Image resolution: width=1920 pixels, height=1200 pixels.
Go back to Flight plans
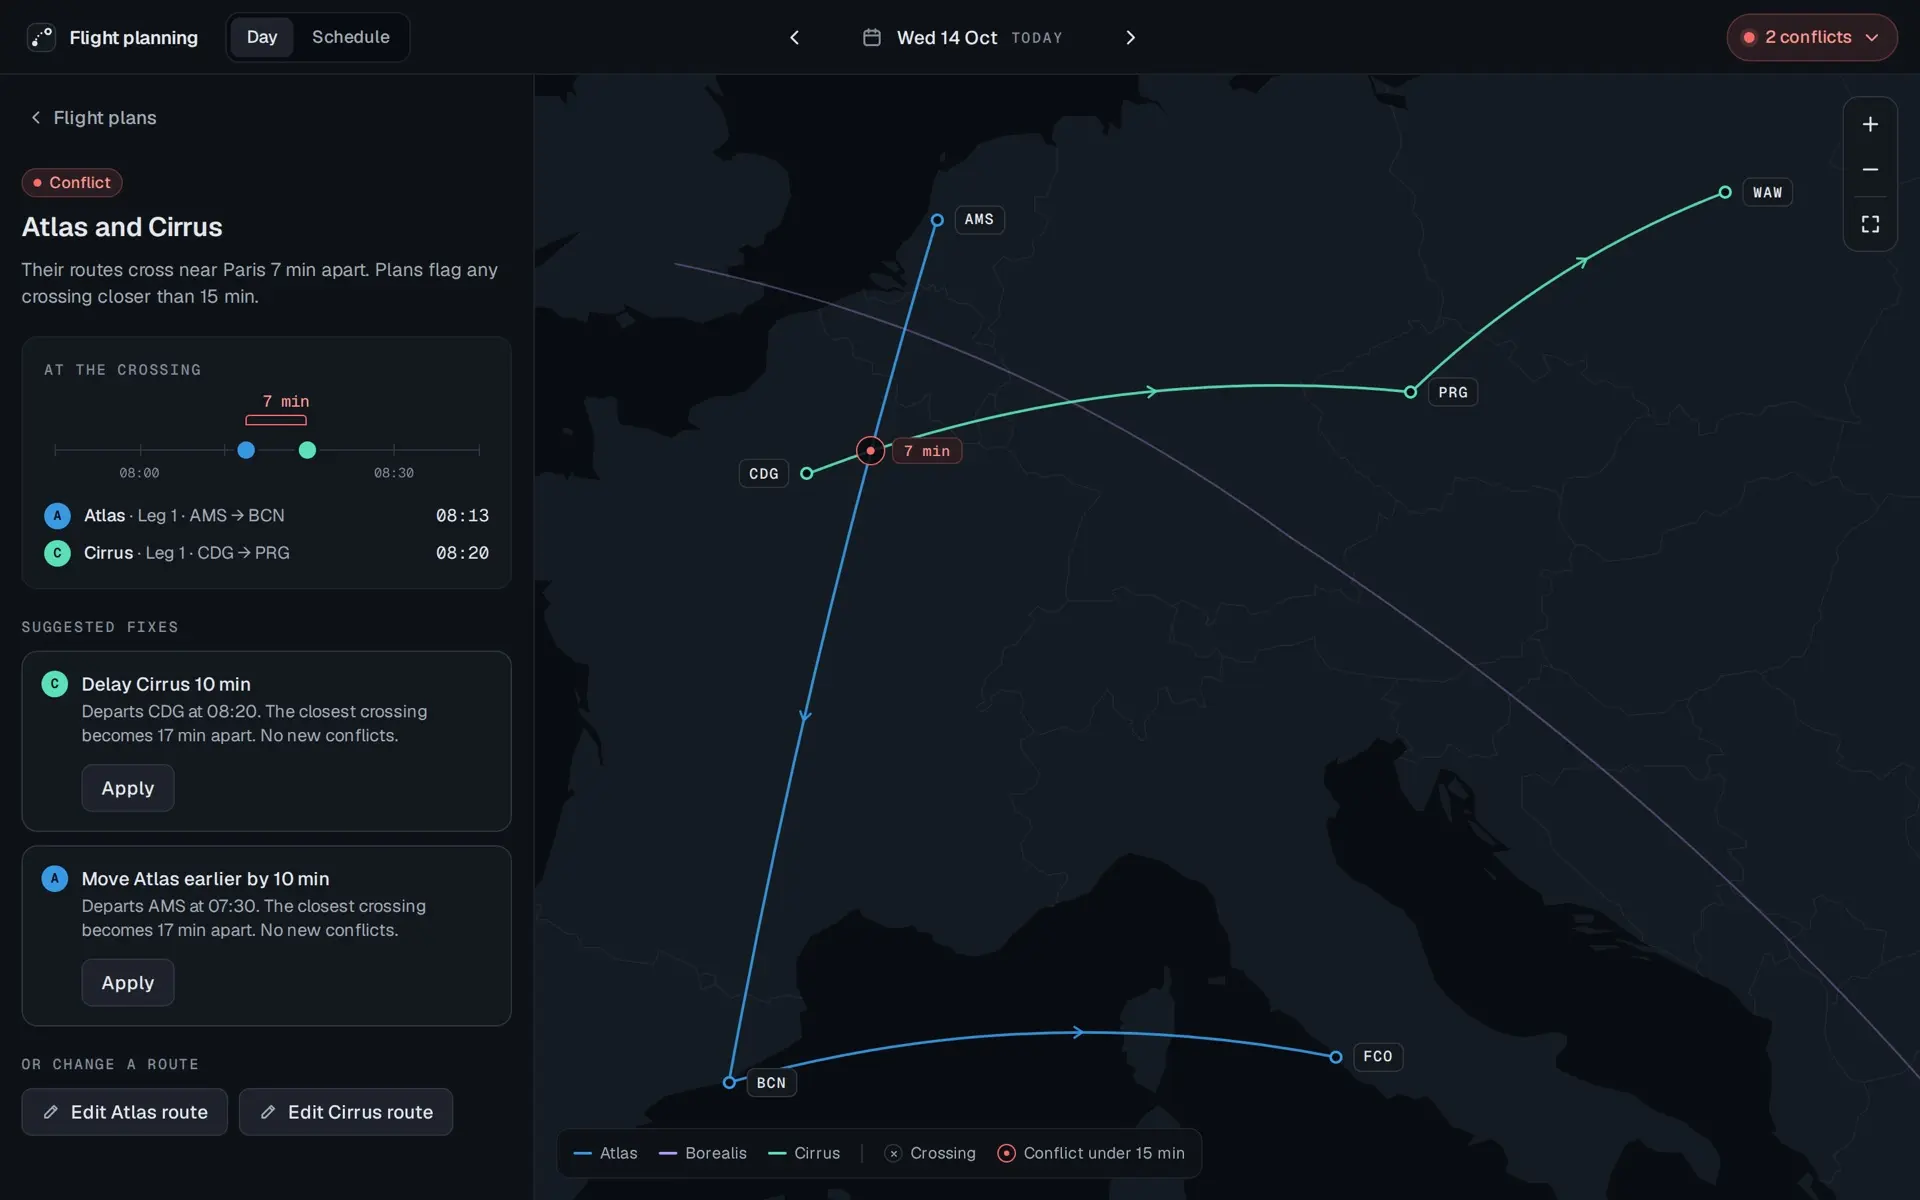tap(93, 118)
